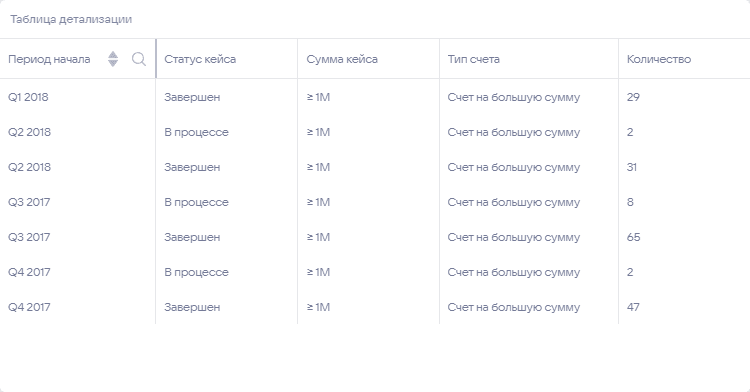Click Завершен status in Q1 2018 row

pyautogui.click(x=192, y=97)
